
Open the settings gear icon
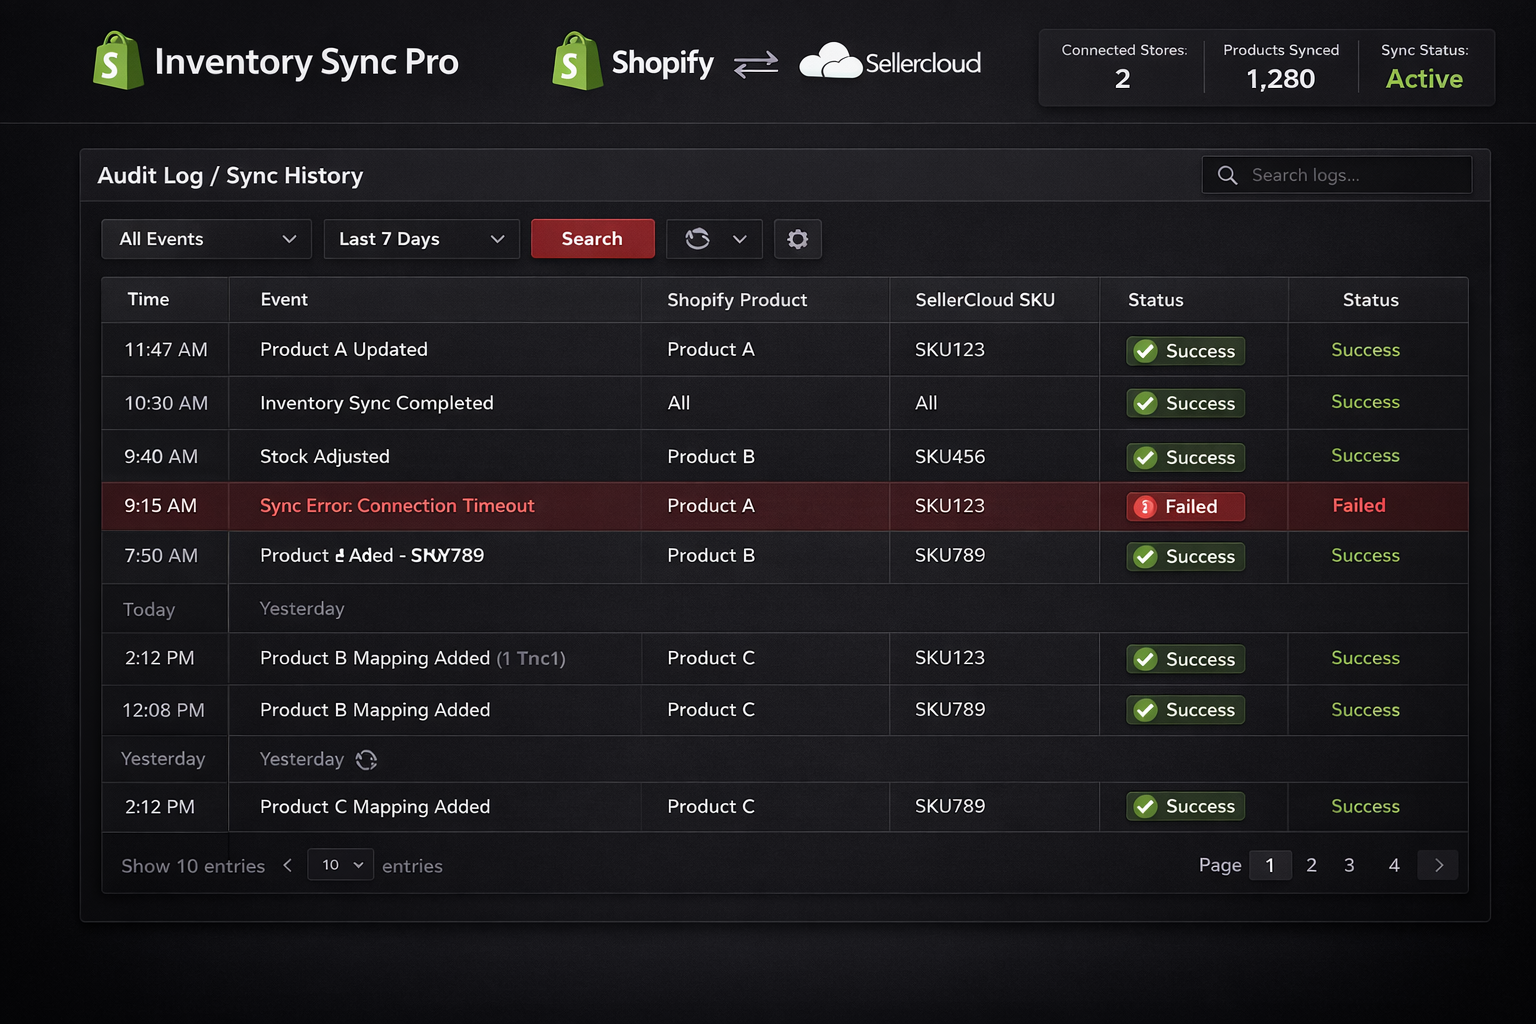[x=797, y=239]
